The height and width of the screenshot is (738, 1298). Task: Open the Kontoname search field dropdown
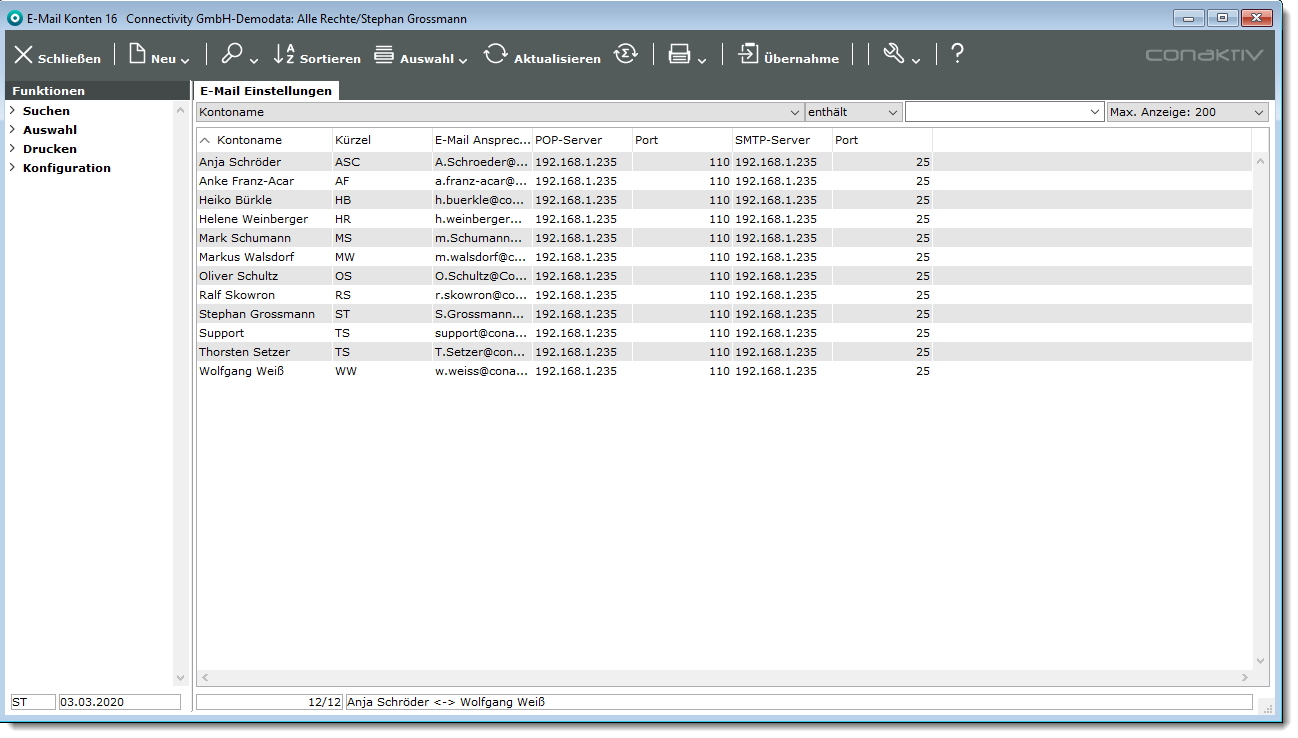795,113
